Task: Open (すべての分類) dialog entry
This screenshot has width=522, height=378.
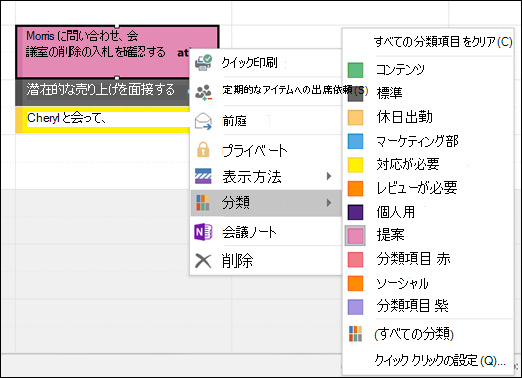Action: pos(414,334)
